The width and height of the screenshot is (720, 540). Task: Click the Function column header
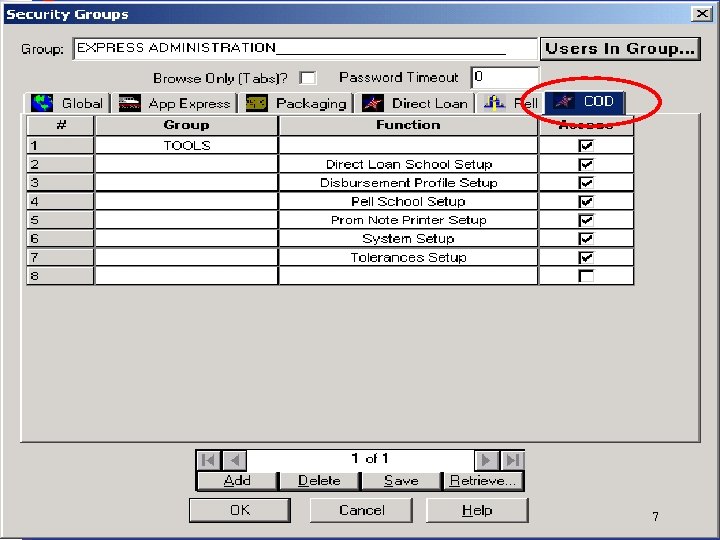click(408, 125)
